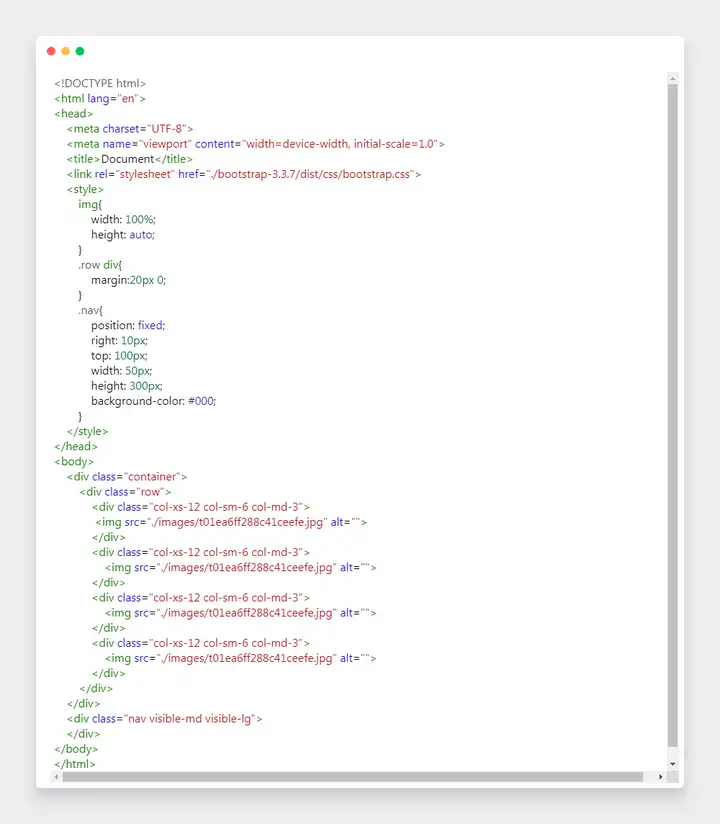Select the meta charset="UTF-8" line
Image resolution: width=720 pixels, height=824 pixels.
[130, 129]
